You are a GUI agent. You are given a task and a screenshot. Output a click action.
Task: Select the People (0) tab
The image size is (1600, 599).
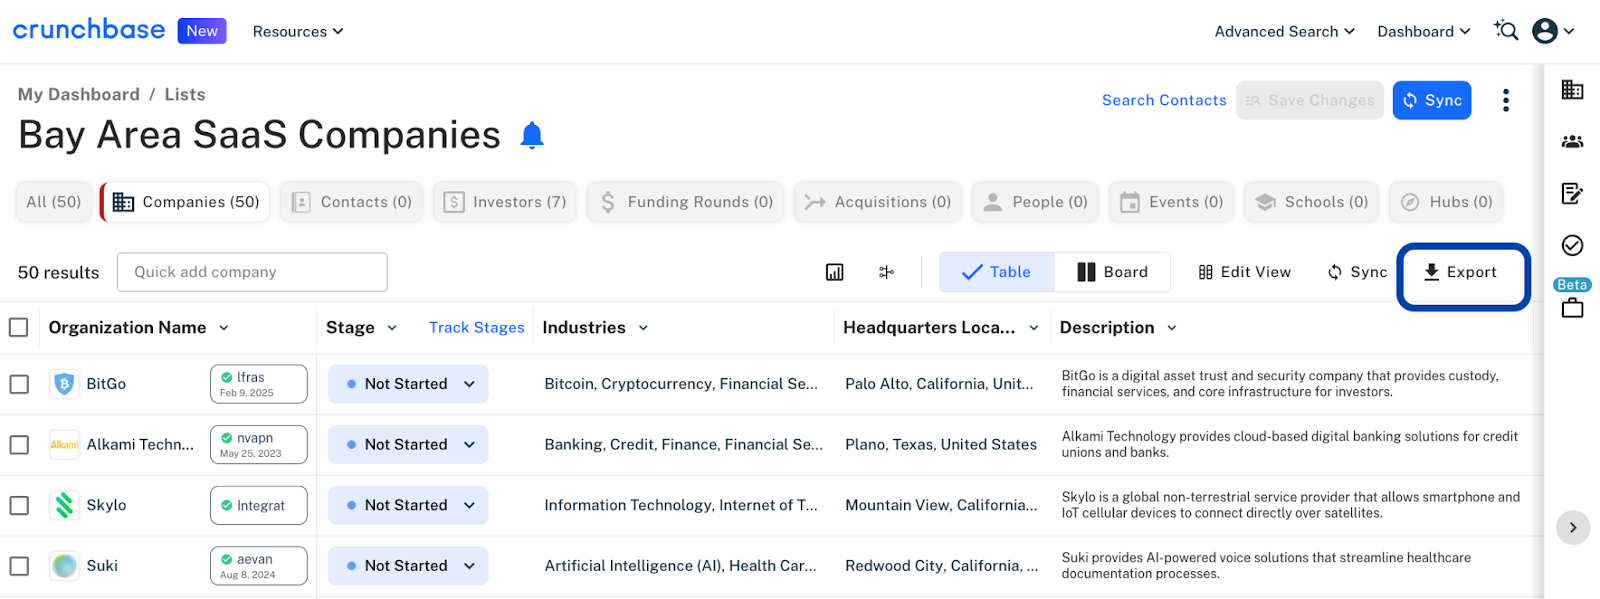click(x=1036, y=202)
